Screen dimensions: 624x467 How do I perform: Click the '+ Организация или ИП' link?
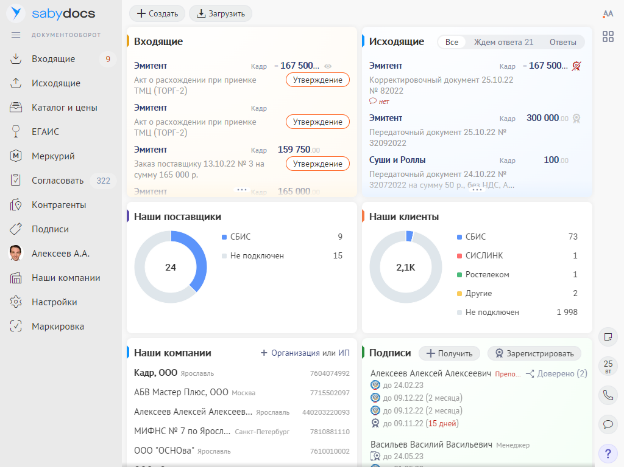[x=305, y=353]
